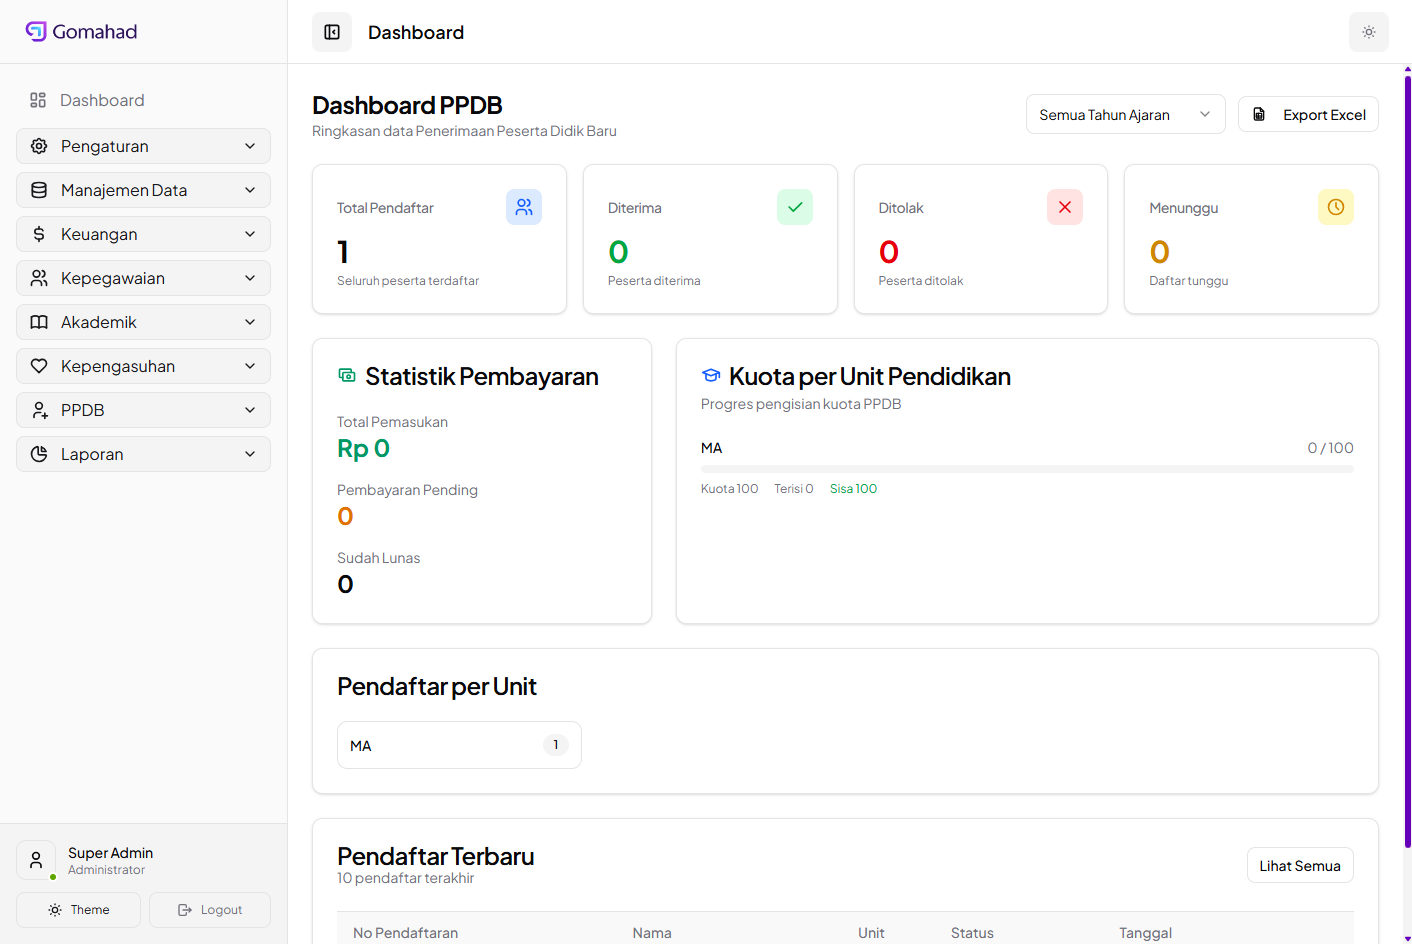The height and width of the screenshot is (944, 1412).
Task: Click the Dashboard icon in sidebar
Action: click(x=38, y=100)
